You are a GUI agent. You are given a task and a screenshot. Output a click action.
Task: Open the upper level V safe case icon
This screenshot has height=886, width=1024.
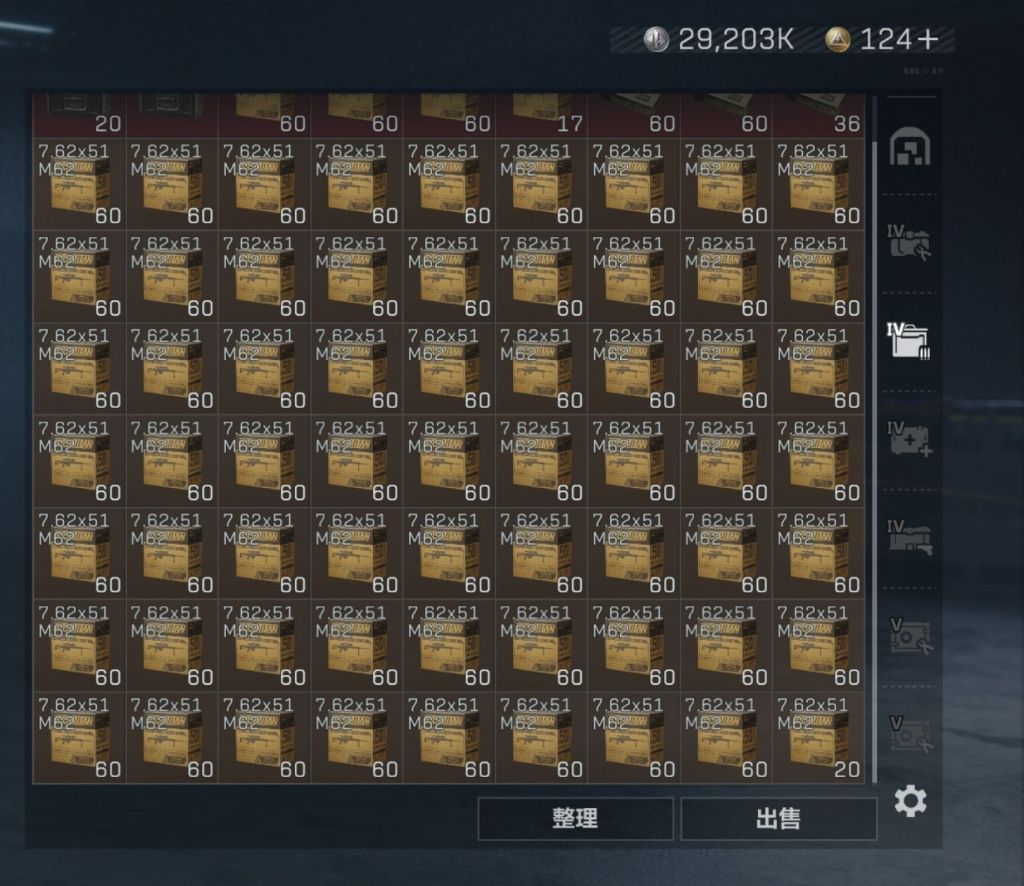click(x=911, y=636)
